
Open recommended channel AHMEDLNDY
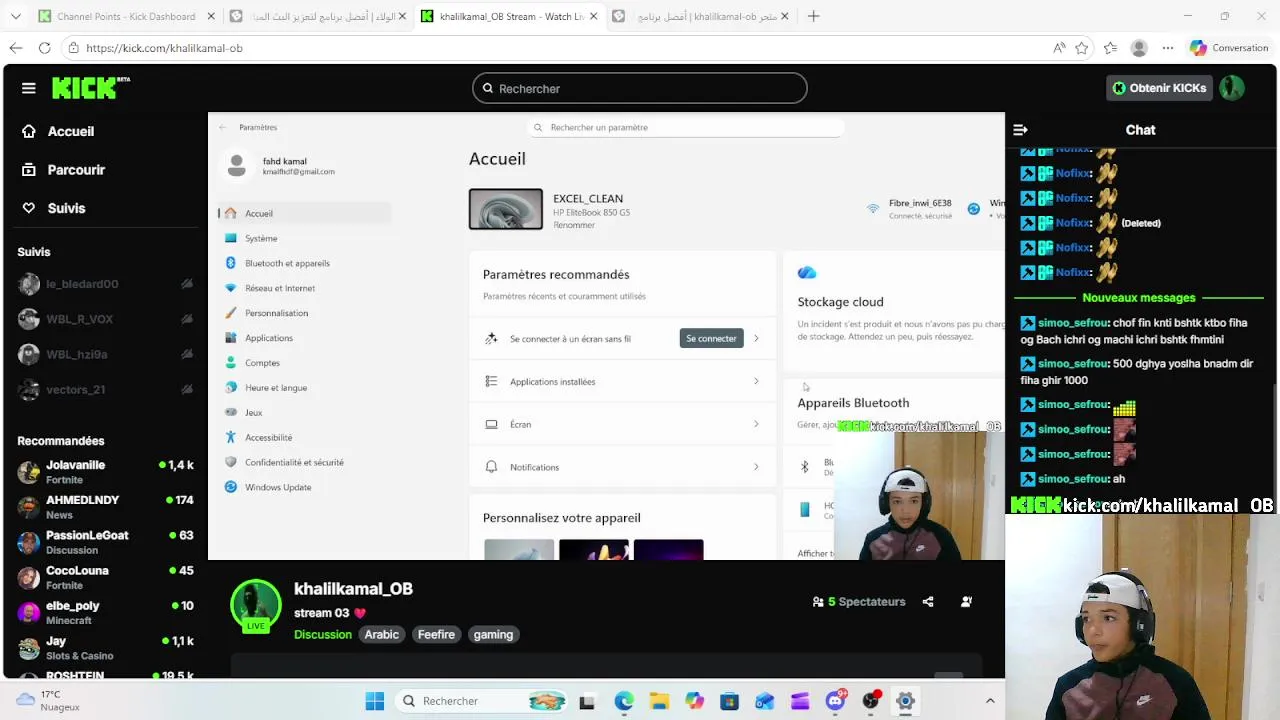(x=105, y=507)
